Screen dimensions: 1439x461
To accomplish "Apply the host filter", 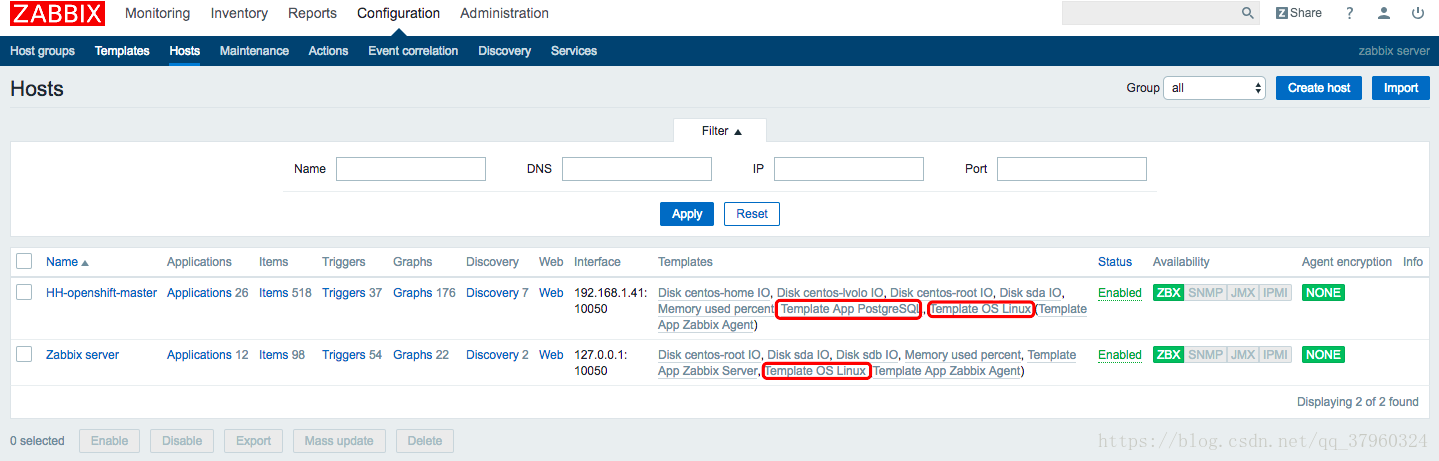I will (687, 214).
